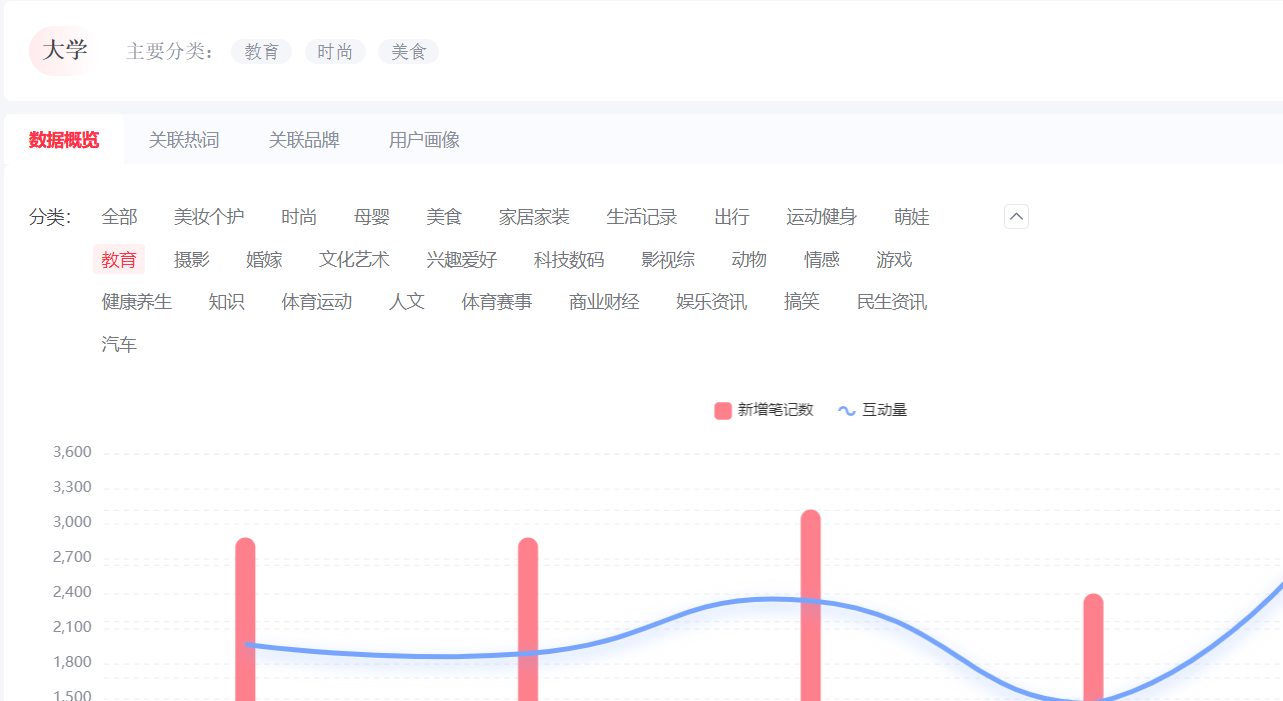
Task: Pick the 情感 category filter
Action: [x=822, y=260]
